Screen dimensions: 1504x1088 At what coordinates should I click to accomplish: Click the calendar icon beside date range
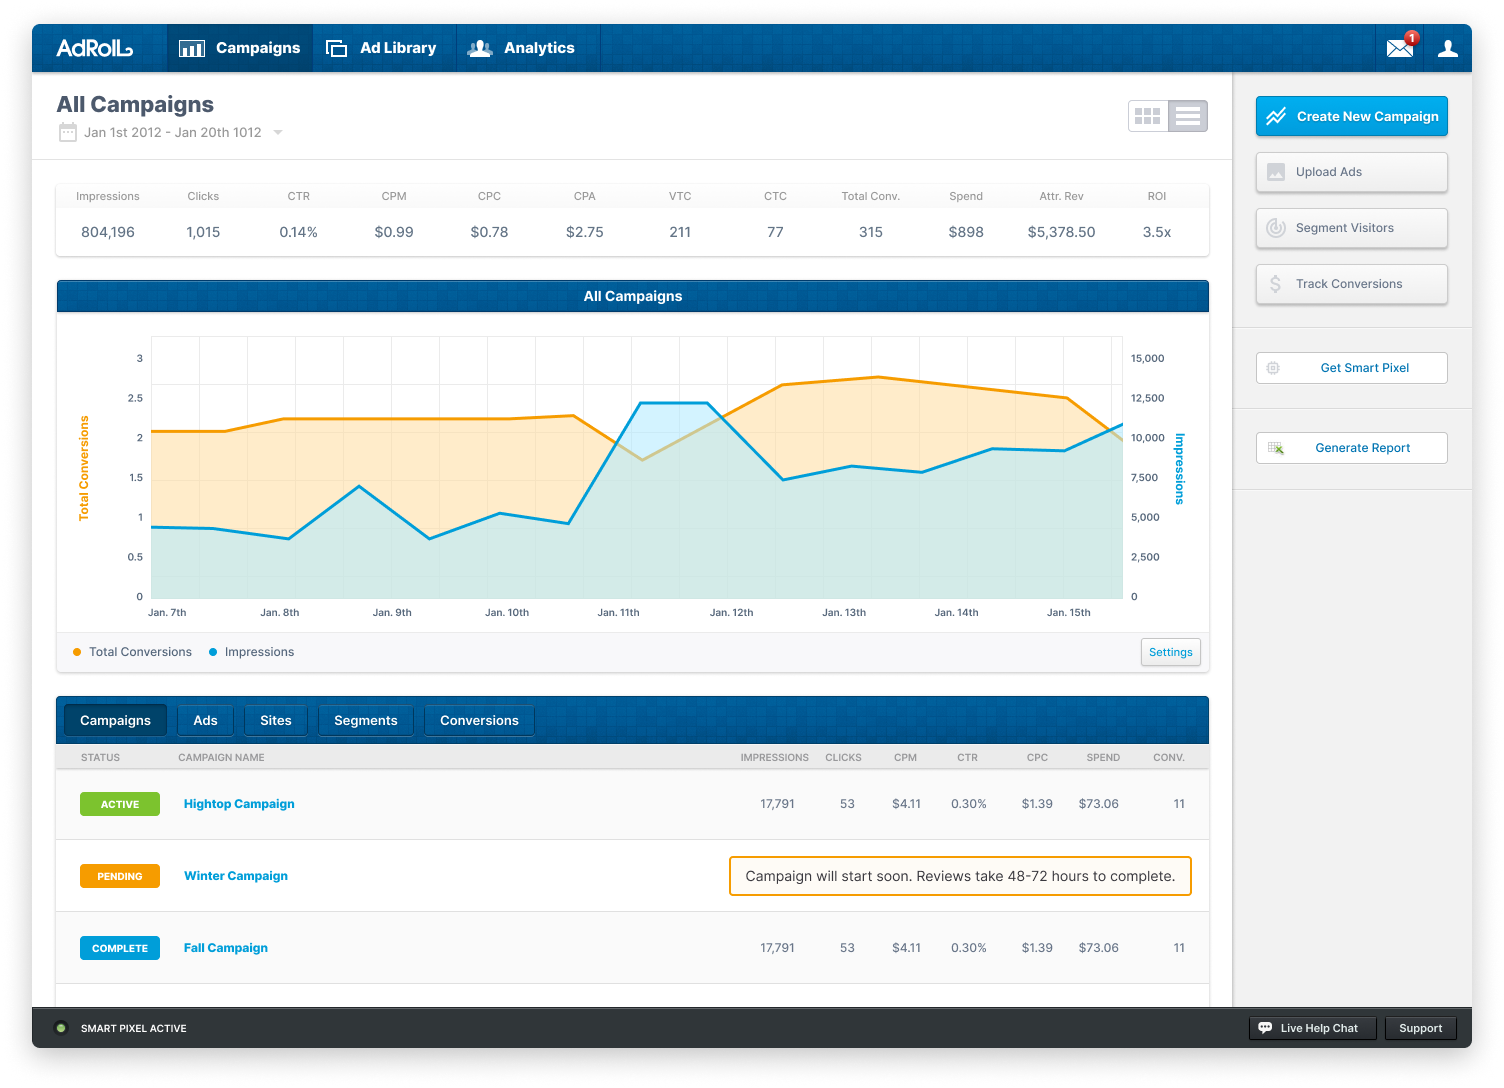pos(67,132)
